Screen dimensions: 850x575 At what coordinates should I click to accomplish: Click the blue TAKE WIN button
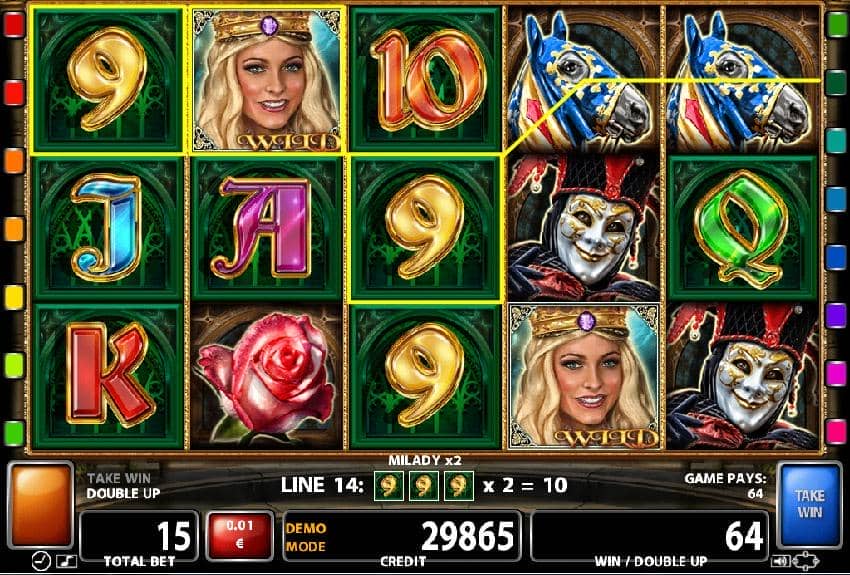(x=809, y=505)
